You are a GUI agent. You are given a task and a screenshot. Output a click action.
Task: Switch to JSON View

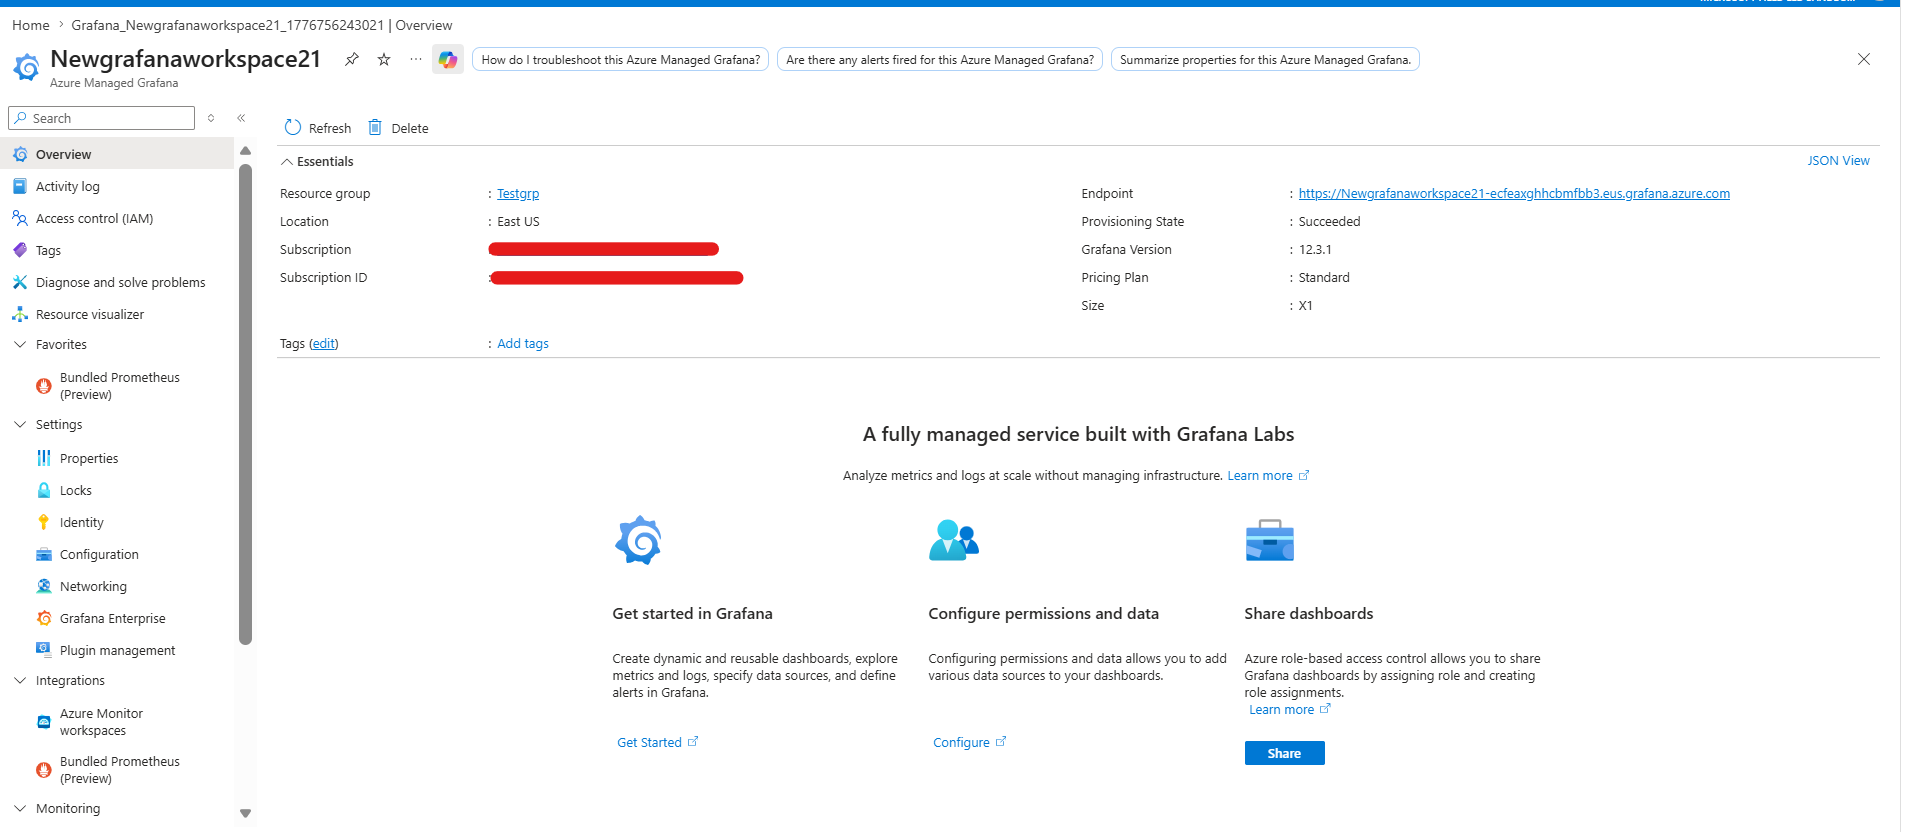click(x=1838, y=161)
